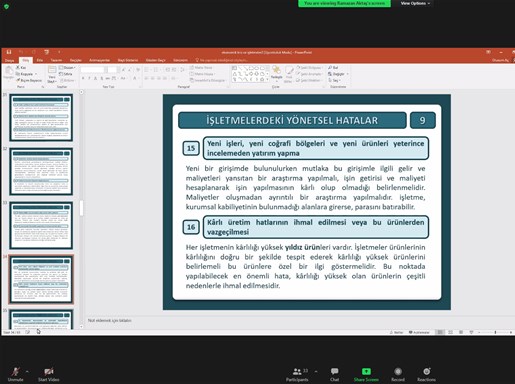Click the 'Tell me what you want' search box
Viewport: 515px width, 384px height.
coord(222,60)
